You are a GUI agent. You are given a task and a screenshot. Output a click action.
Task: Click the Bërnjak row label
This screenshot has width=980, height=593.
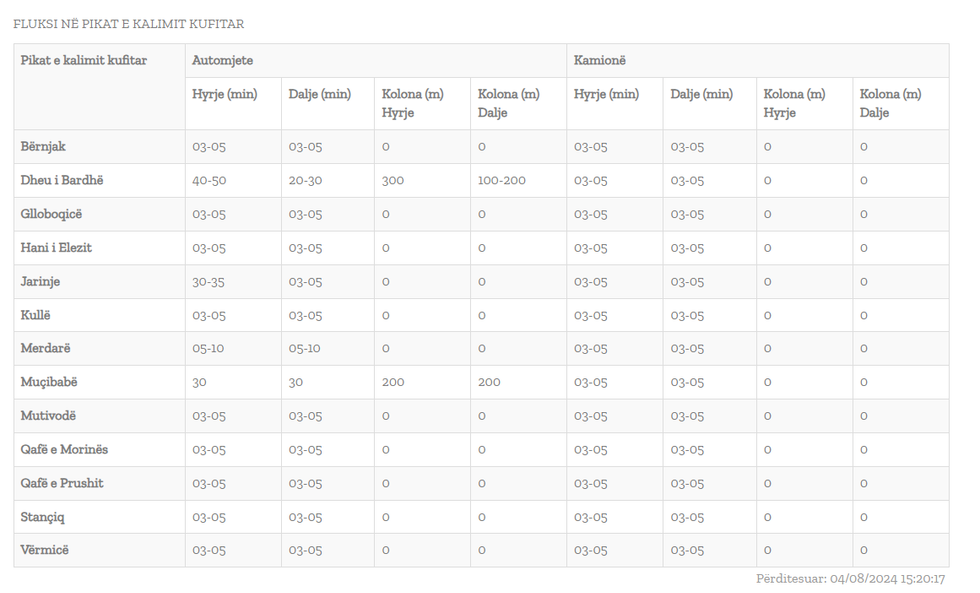(43, 147)
